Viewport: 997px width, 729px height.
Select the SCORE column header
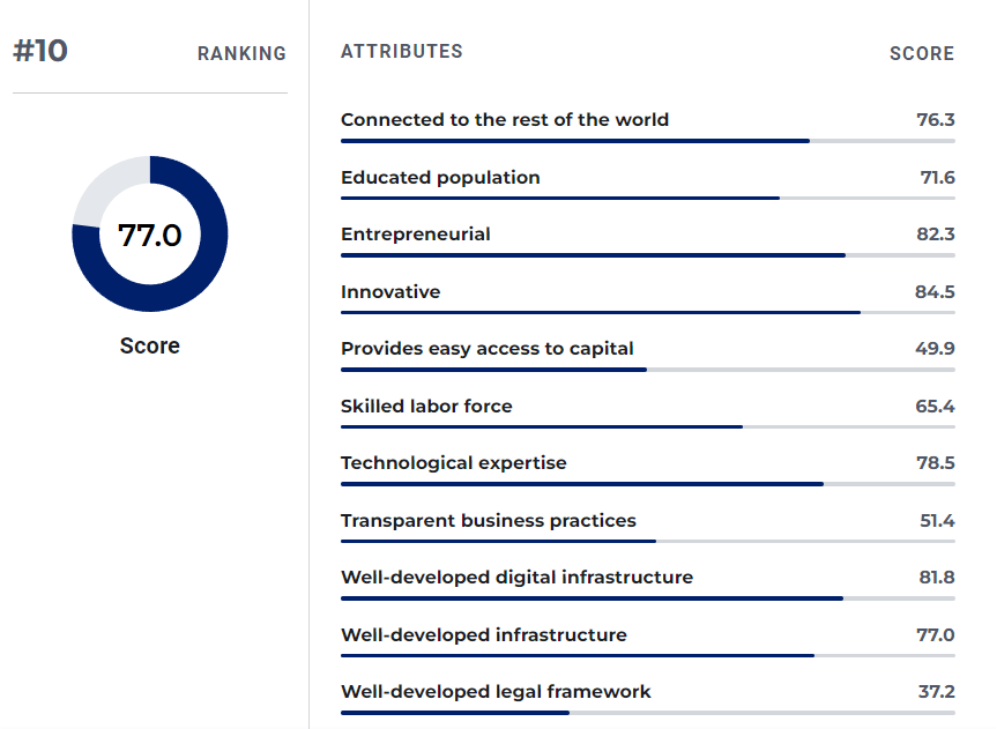[921, 54]
